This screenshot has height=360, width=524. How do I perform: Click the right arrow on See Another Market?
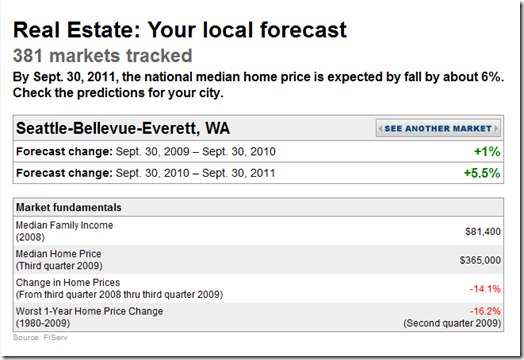(x=496, y=129)
